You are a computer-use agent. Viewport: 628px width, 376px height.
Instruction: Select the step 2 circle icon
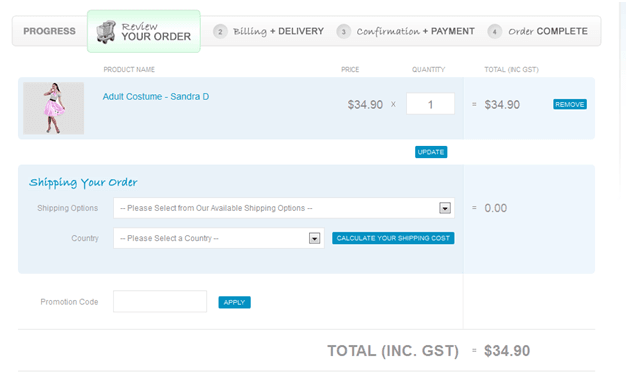(220, 31)
